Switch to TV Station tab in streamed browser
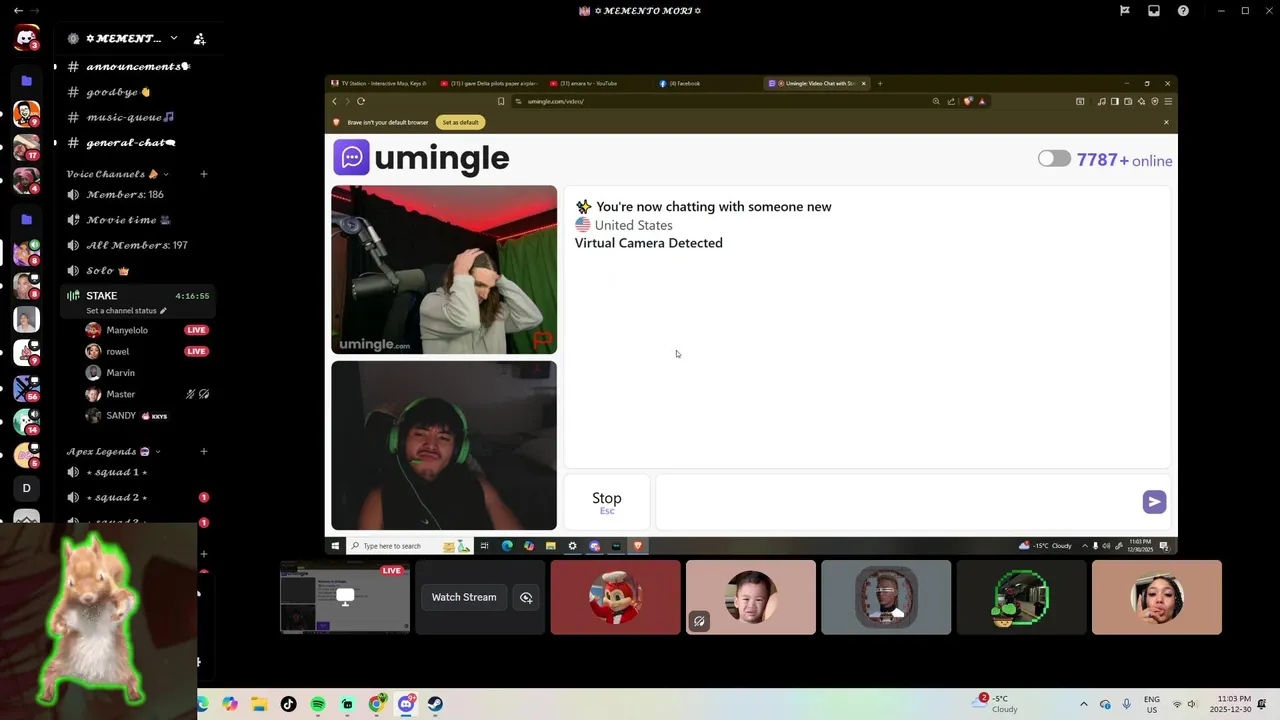This screenshot has height=720, width=1280. pos(380,83)
